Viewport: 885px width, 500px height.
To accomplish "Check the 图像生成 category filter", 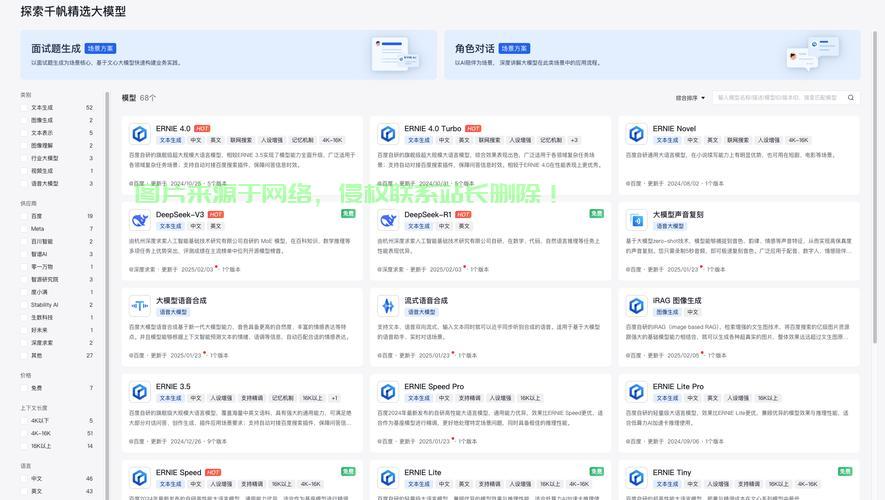I will point(24,120).
